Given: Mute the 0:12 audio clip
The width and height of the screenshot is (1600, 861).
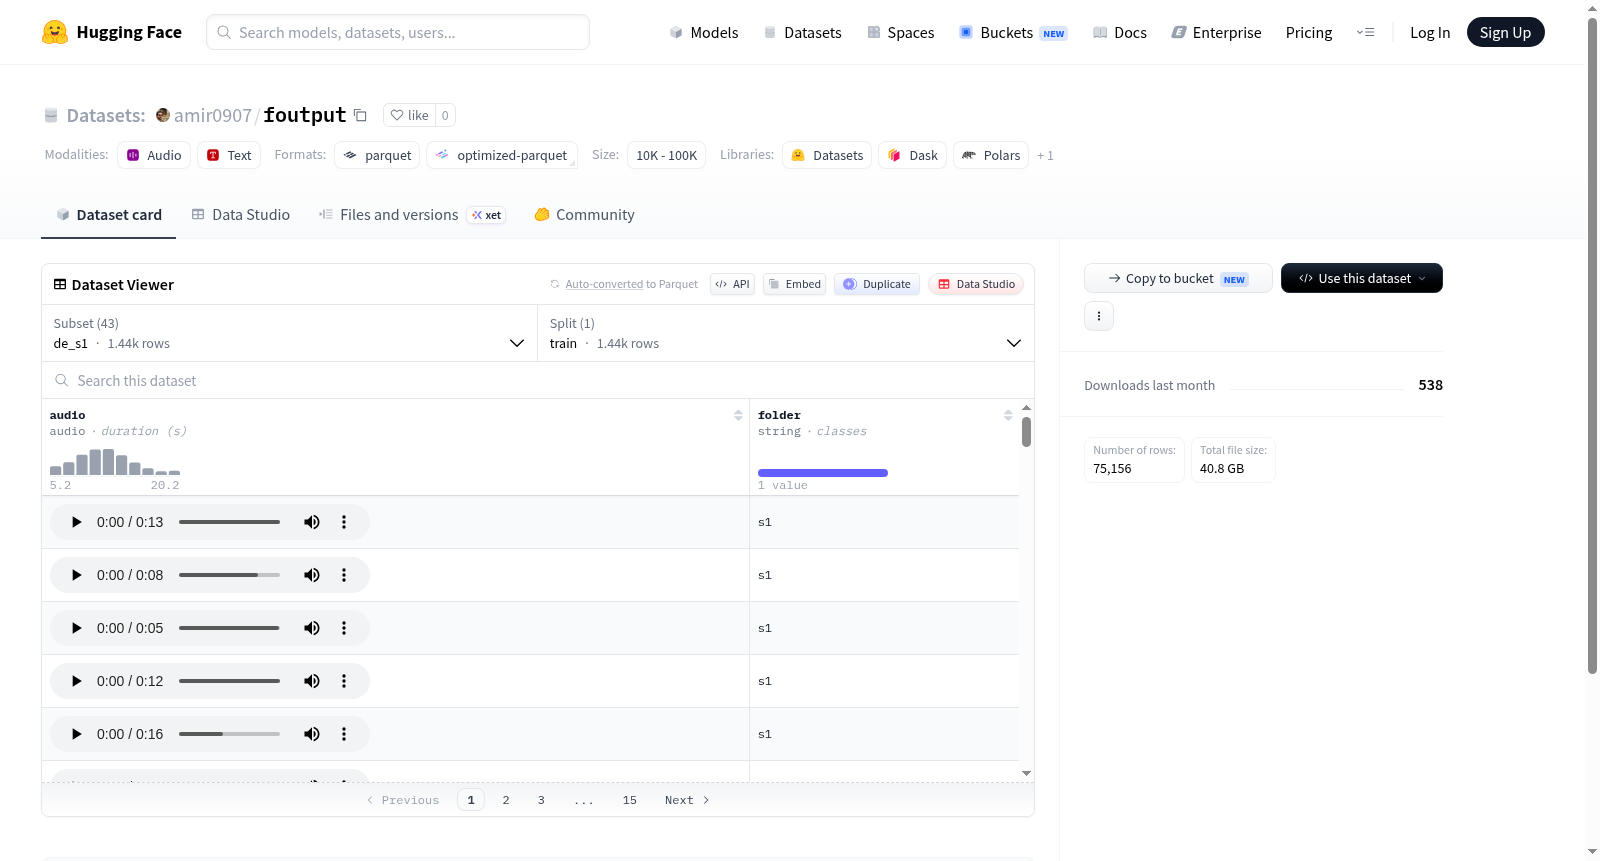Looking at the screenshot, I should coord(312,681).
